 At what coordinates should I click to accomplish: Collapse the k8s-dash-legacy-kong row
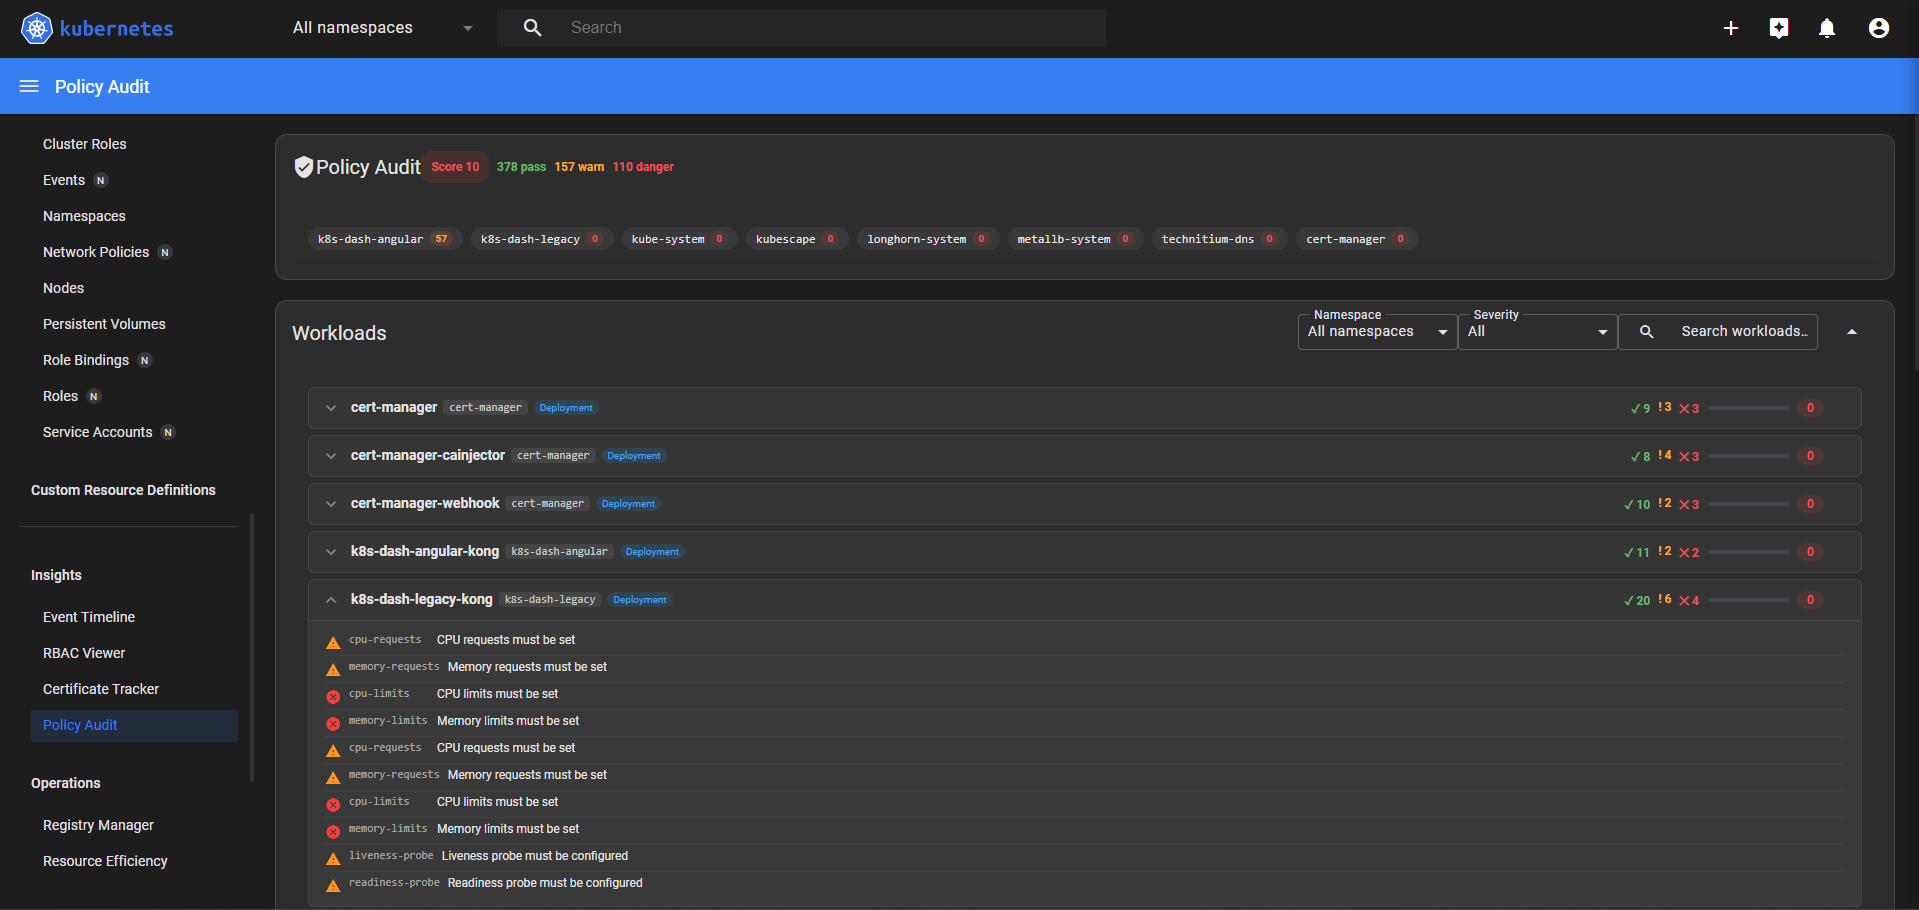(x=1084, y=600)
